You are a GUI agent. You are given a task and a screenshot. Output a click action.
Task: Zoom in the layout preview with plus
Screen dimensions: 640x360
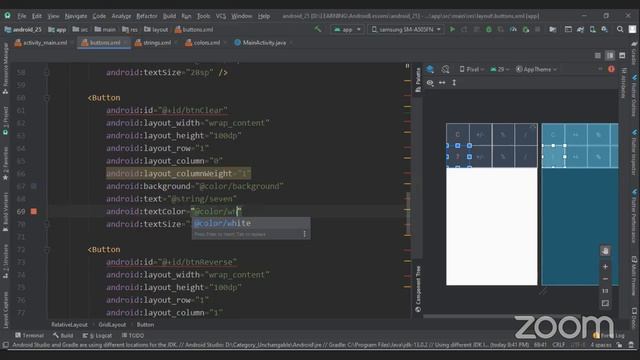click(x=605, y=267)
